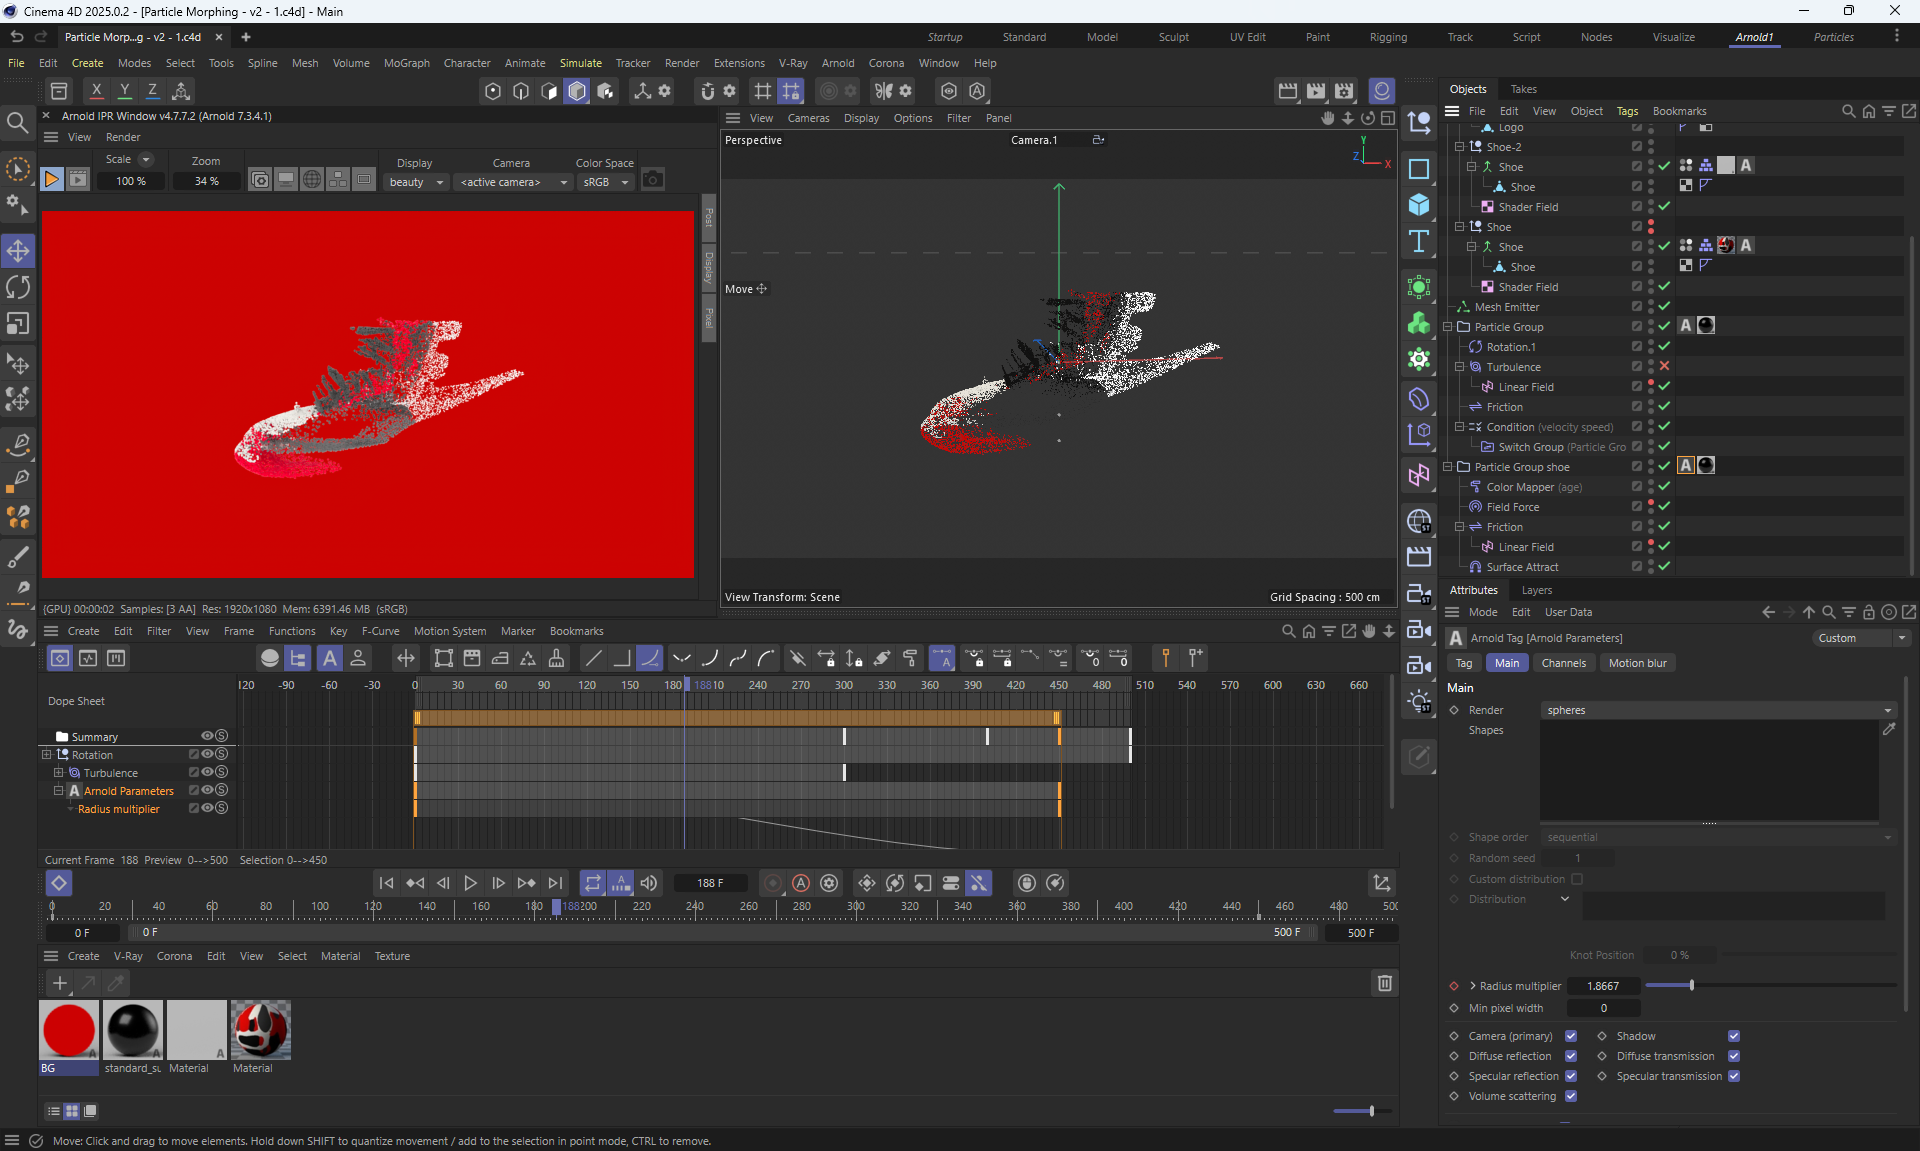The image size is (1920, 1151).
Task: Select the Scale tool in left toolbar
Action: (x=18, y=324)
